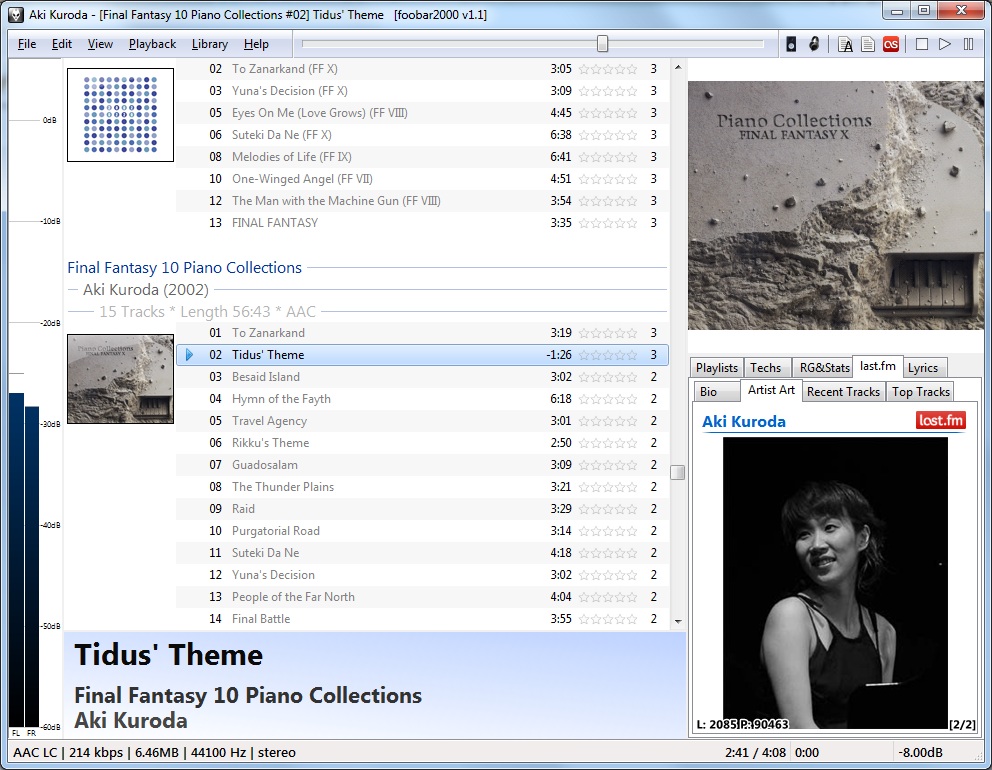
Task: Toggle the red Last.fm scrobbling icon
Action: point(891,44)
